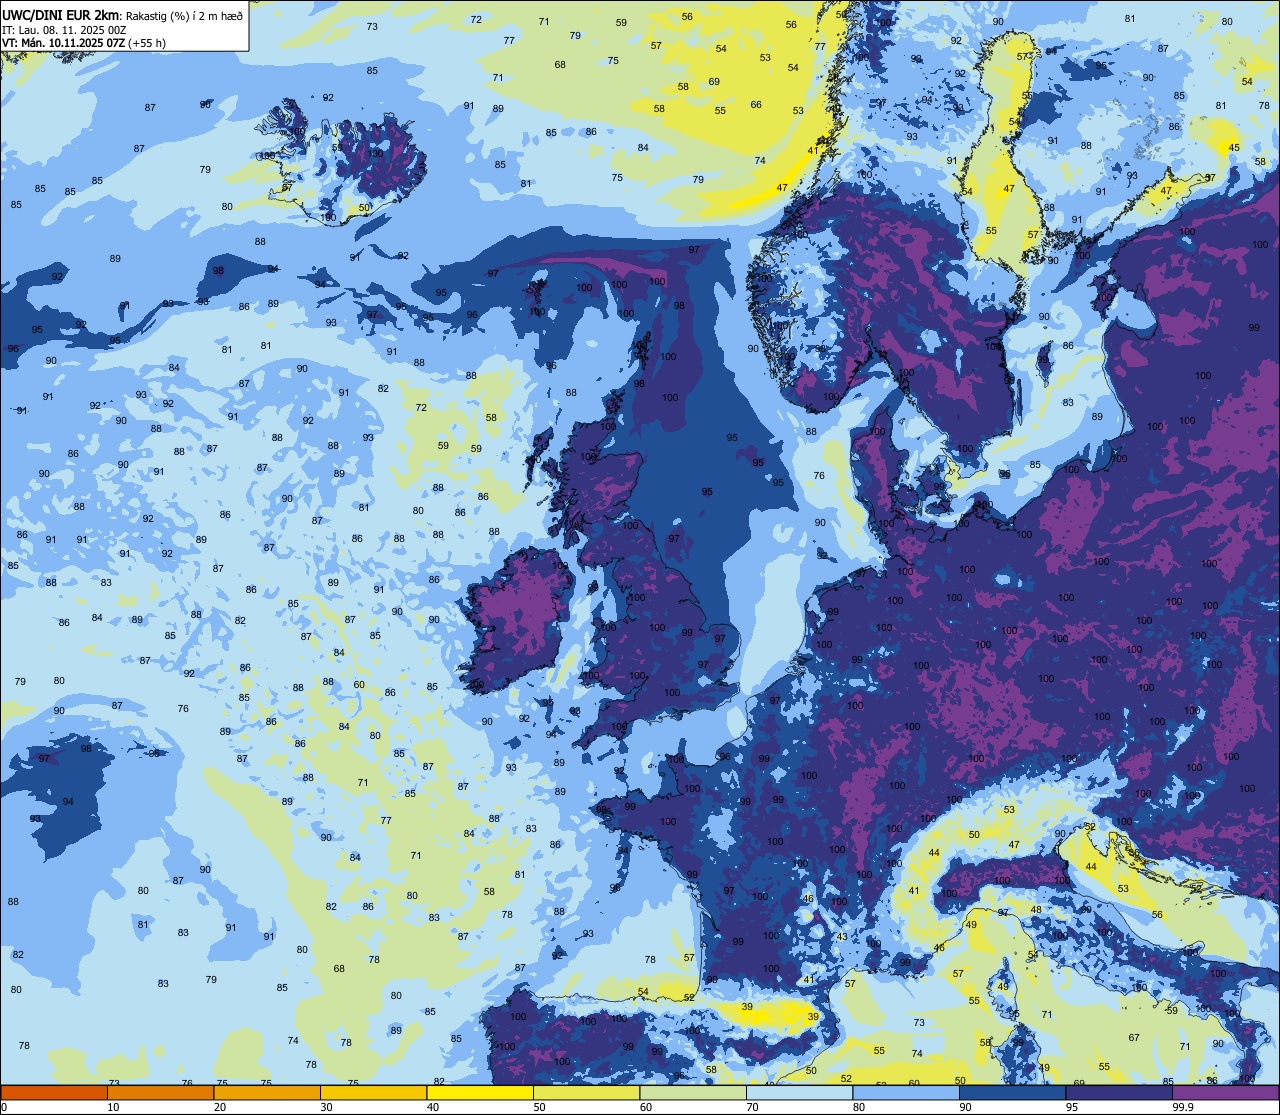The image size is (1280, 1115).
Task: Click the 45 humidity value over Finland
Action: (x=1234, y=148)
